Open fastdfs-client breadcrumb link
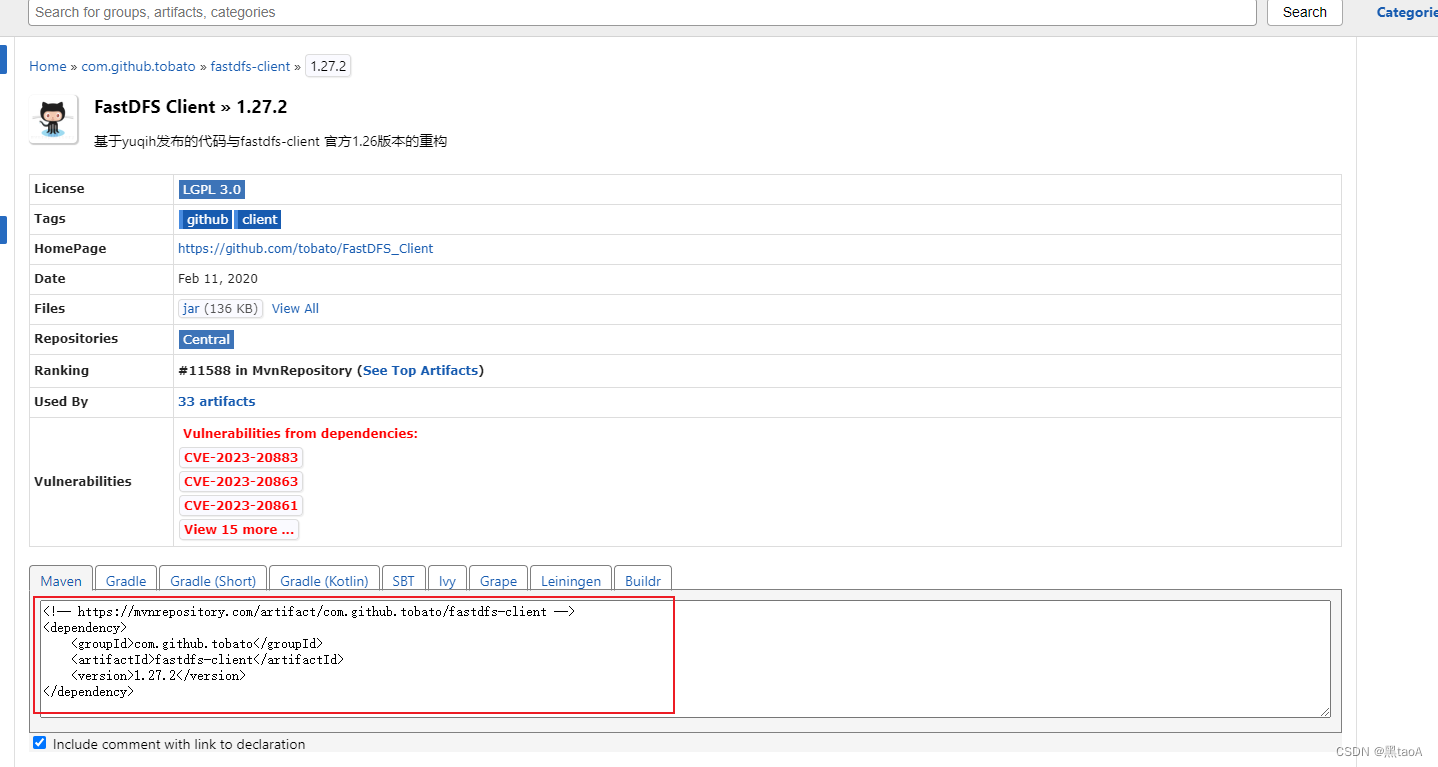1438x767 pixels. [251, 66]
